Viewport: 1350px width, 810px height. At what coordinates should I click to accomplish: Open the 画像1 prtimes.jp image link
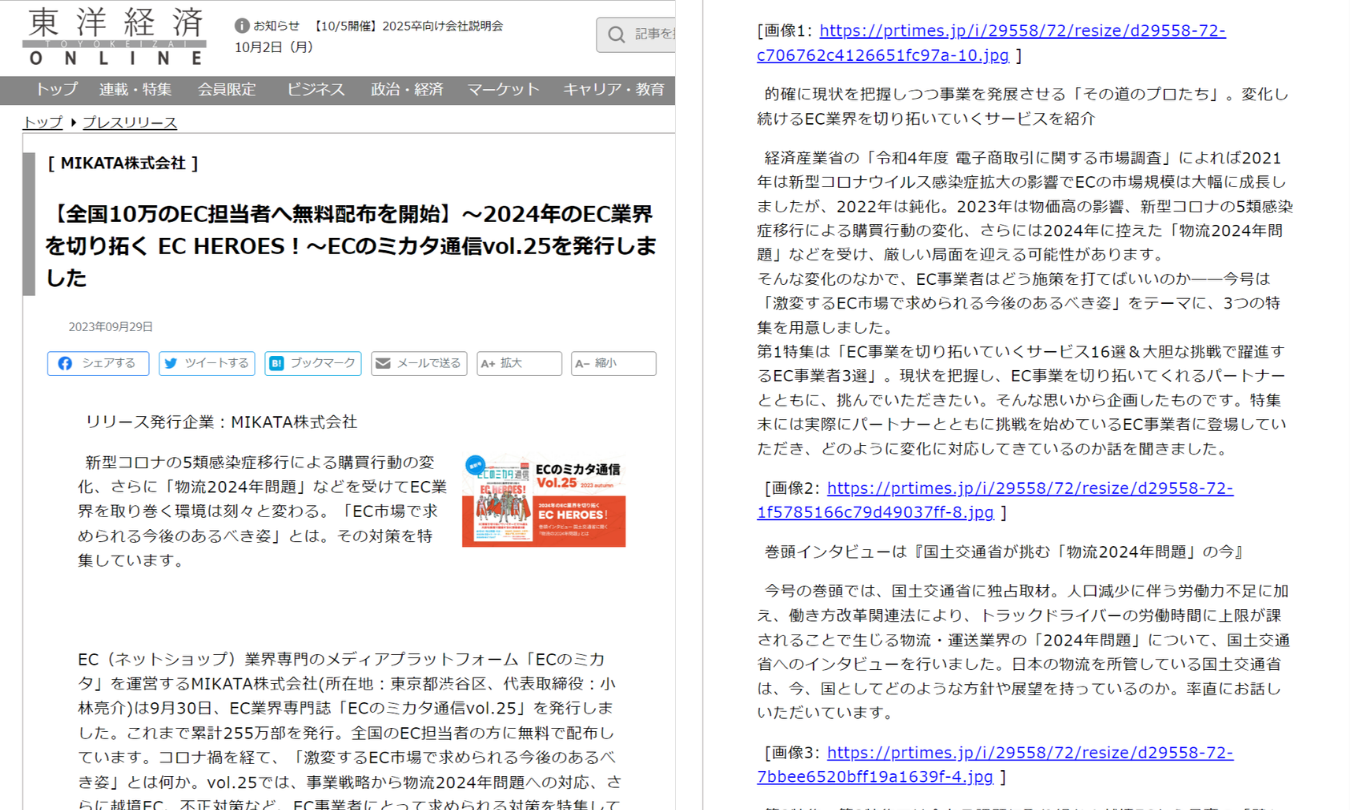point(991,43)
